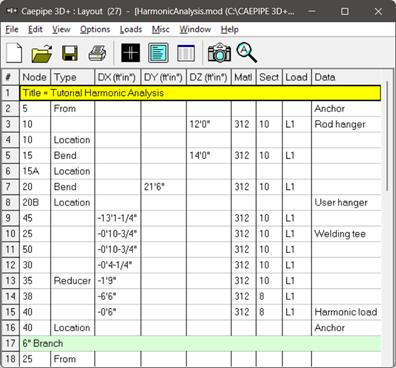The height and width of the screenshot is (368, 396).
Task: Open the Options menu
Action: [x=95, y=29]
